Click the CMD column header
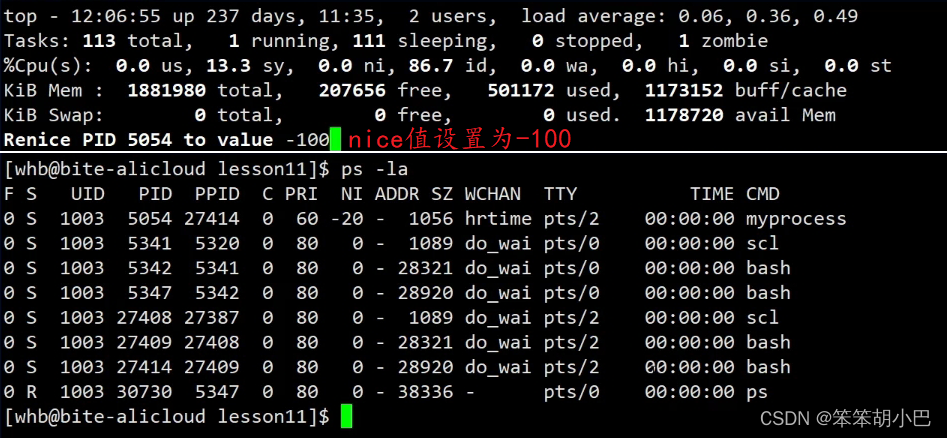This screenshot has width=947, height=438. click(x=763, y=194)
